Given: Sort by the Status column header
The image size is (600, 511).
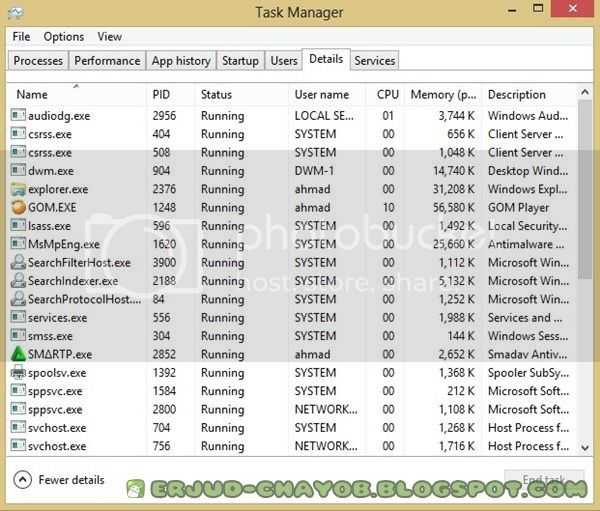Looking at the screenshot, I should pos(241,94).
